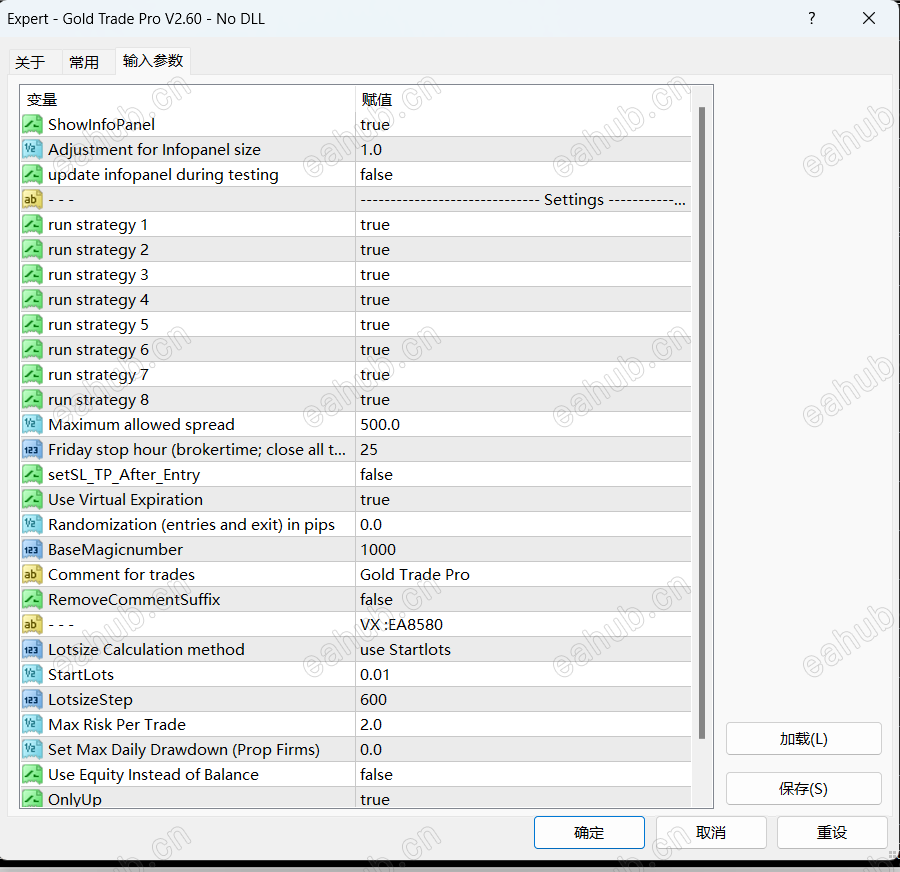900x872 pixels.
Task: Click the icon beside run strategy 1
Action: [32, 224]
